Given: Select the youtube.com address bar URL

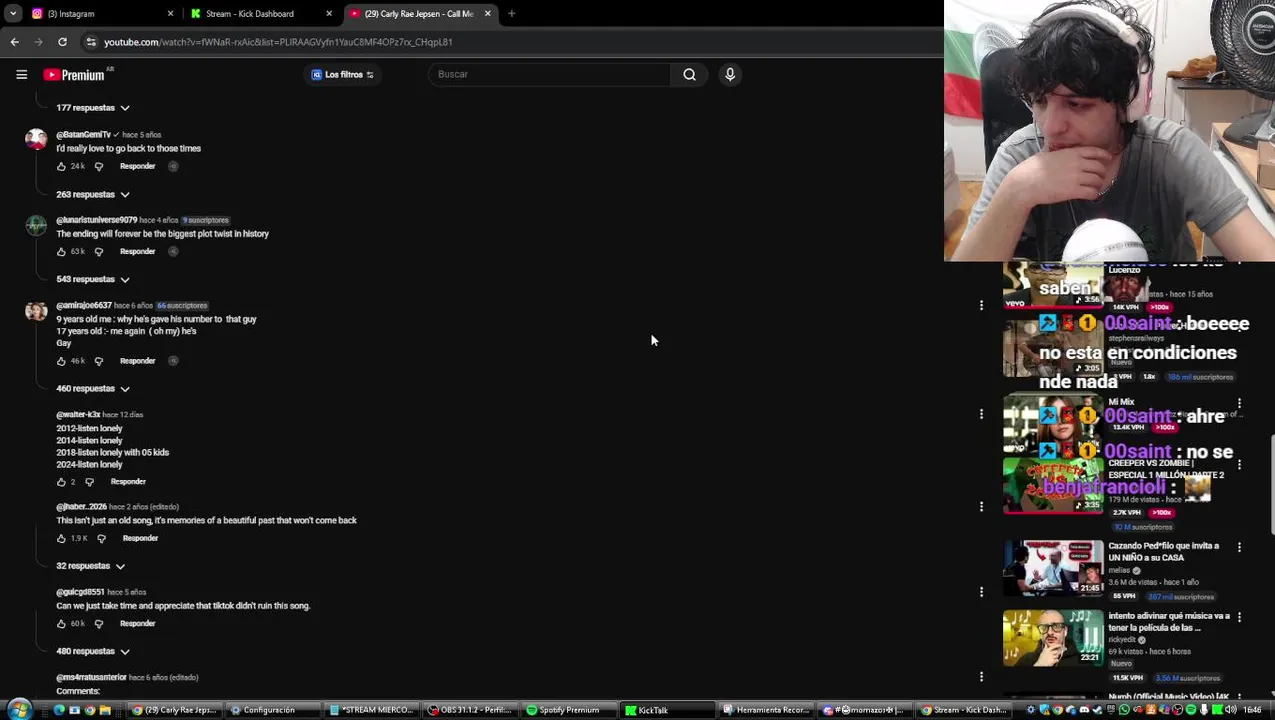Looking at the screenshot, I should click(x=278, y=42).
